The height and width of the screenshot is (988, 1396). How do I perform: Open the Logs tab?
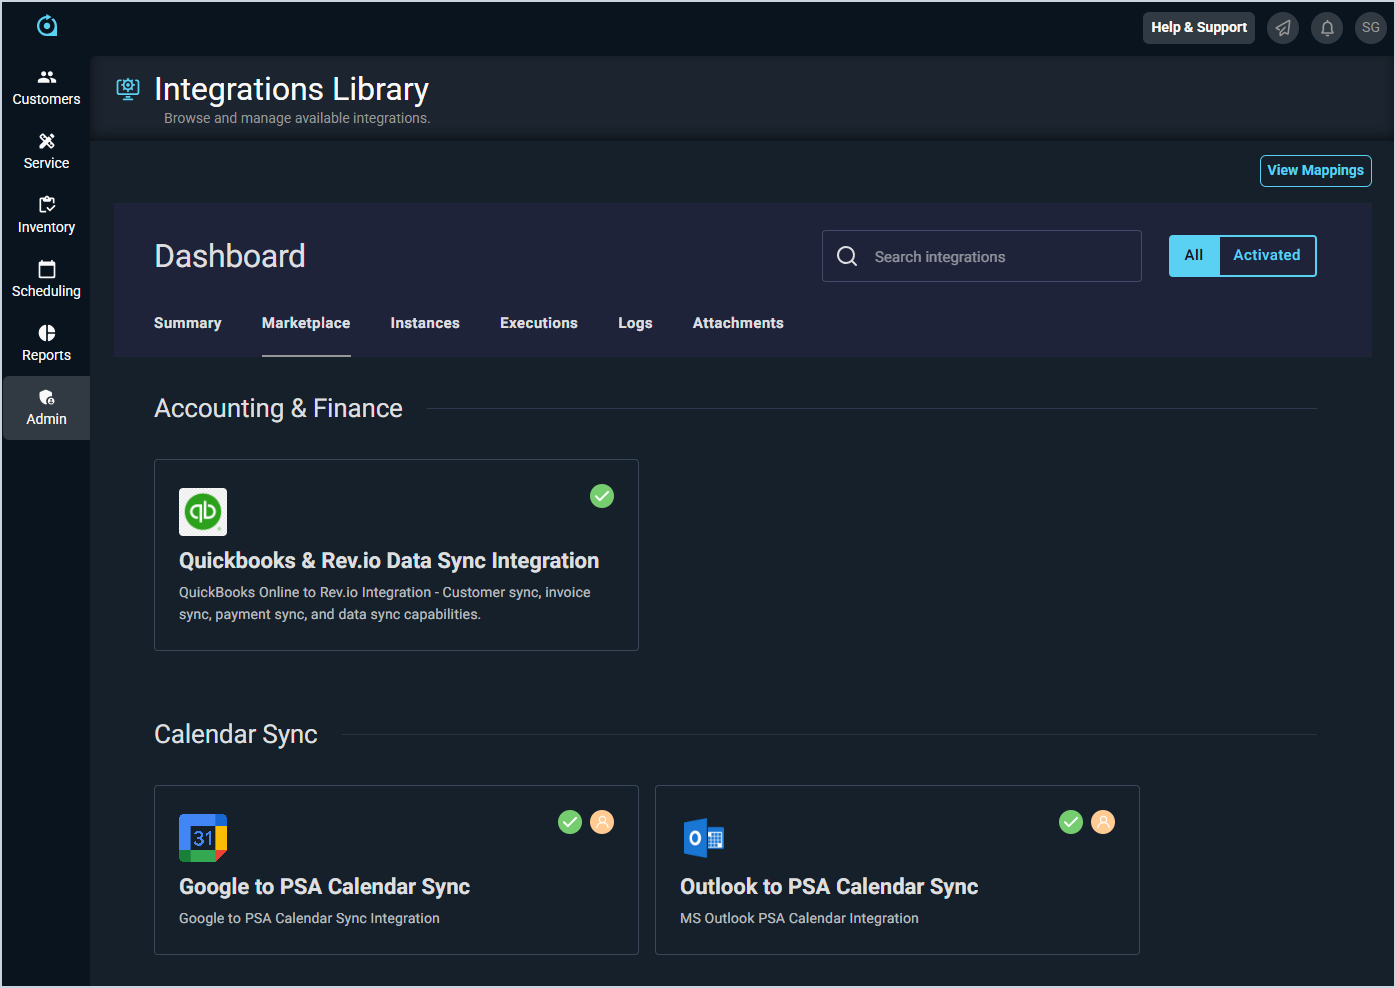click(635, 323)
